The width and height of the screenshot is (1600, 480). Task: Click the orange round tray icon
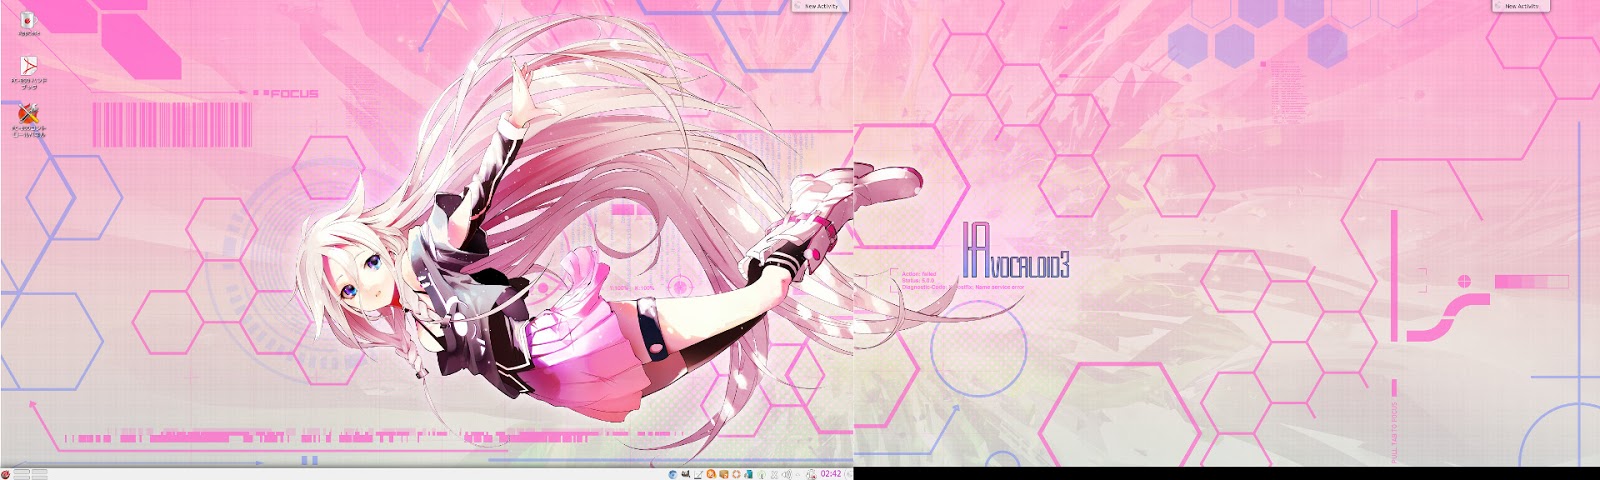[x=711, y=474]
